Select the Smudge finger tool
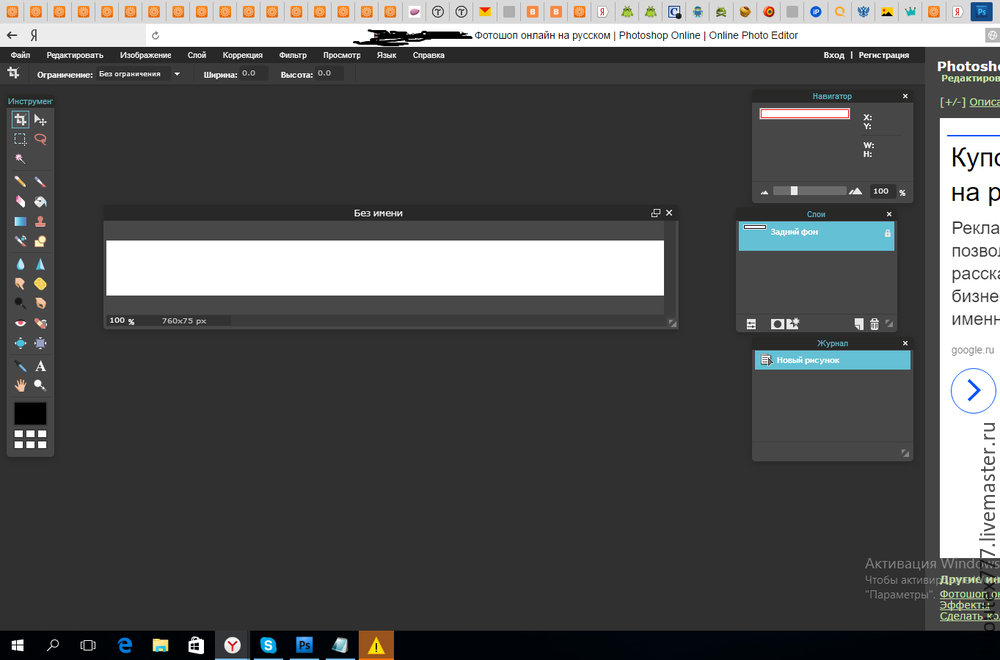 coord(20,284)
